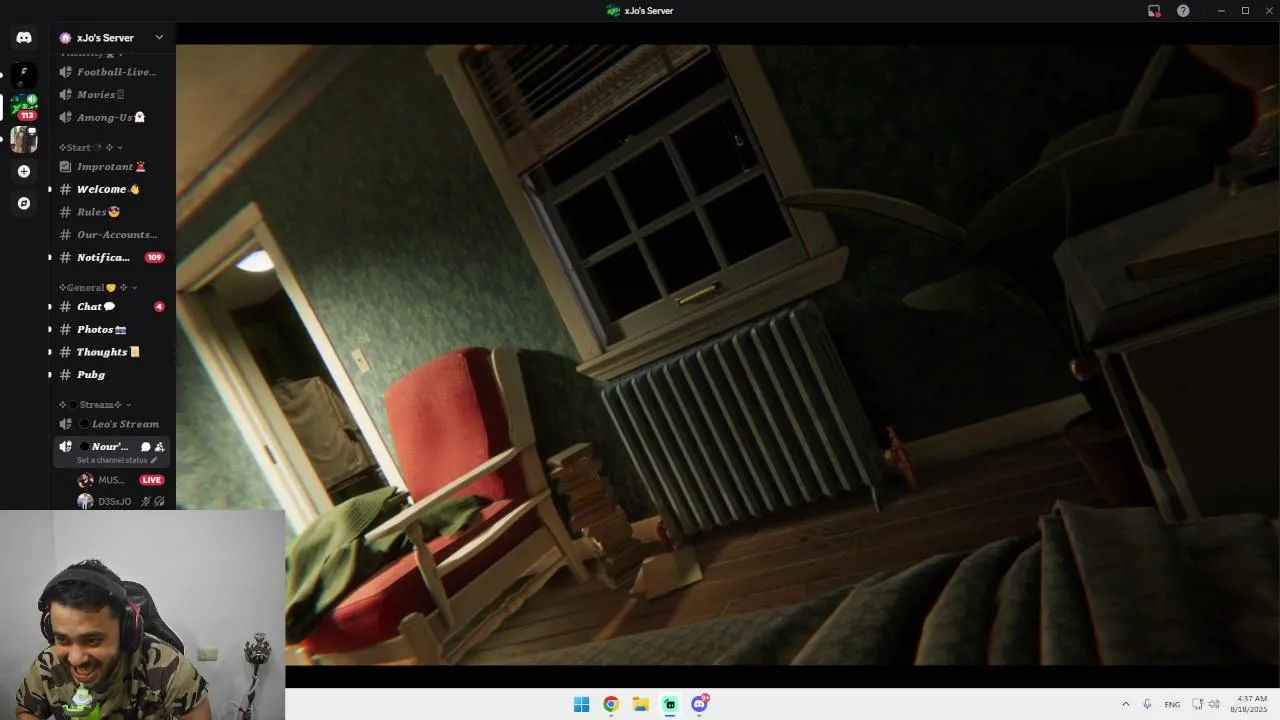Open the xJo's Server header dropdown
1280x720 pixels.
tap(111, 37)
